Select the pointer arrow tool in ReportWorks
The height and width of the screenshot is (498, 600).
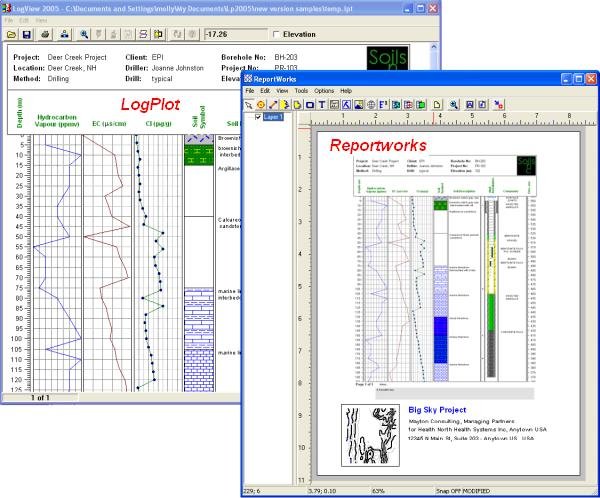[249, 104]
